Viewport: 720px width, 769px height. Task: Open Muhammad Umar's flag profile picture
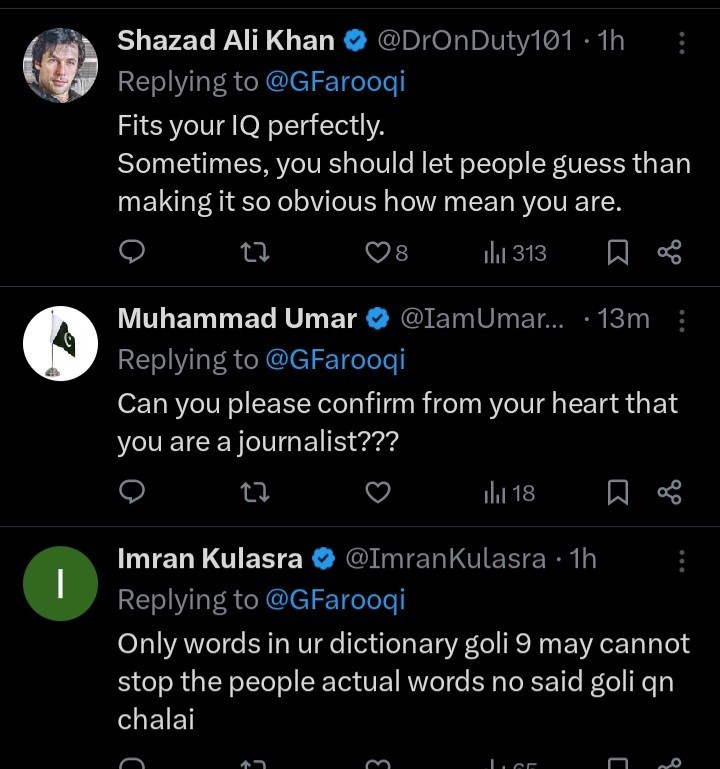point(60,343)
